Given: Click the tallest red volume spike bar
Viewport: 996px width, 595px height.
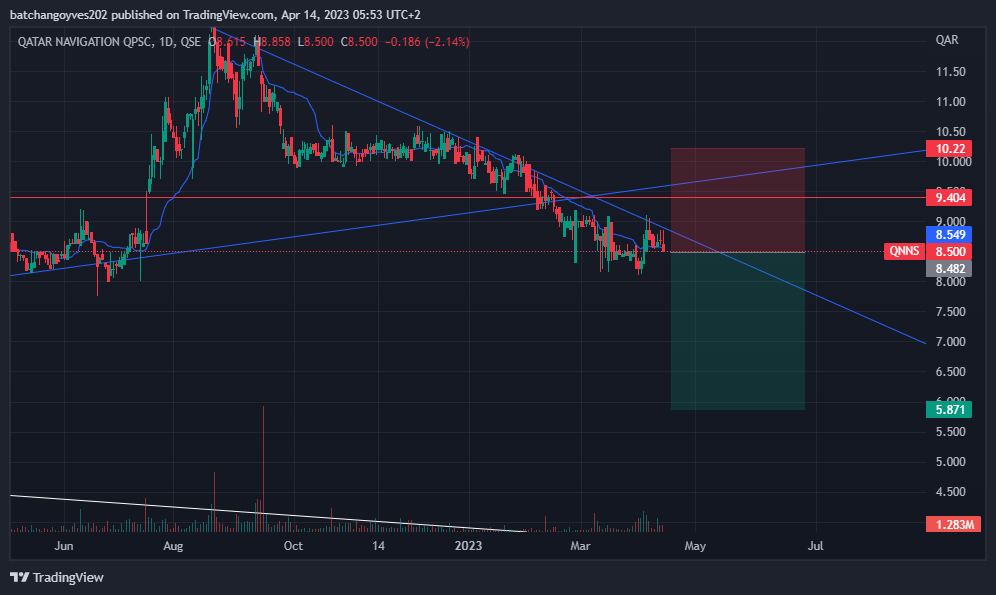Looking at the screenshot, I should click(x=263, y=469).
